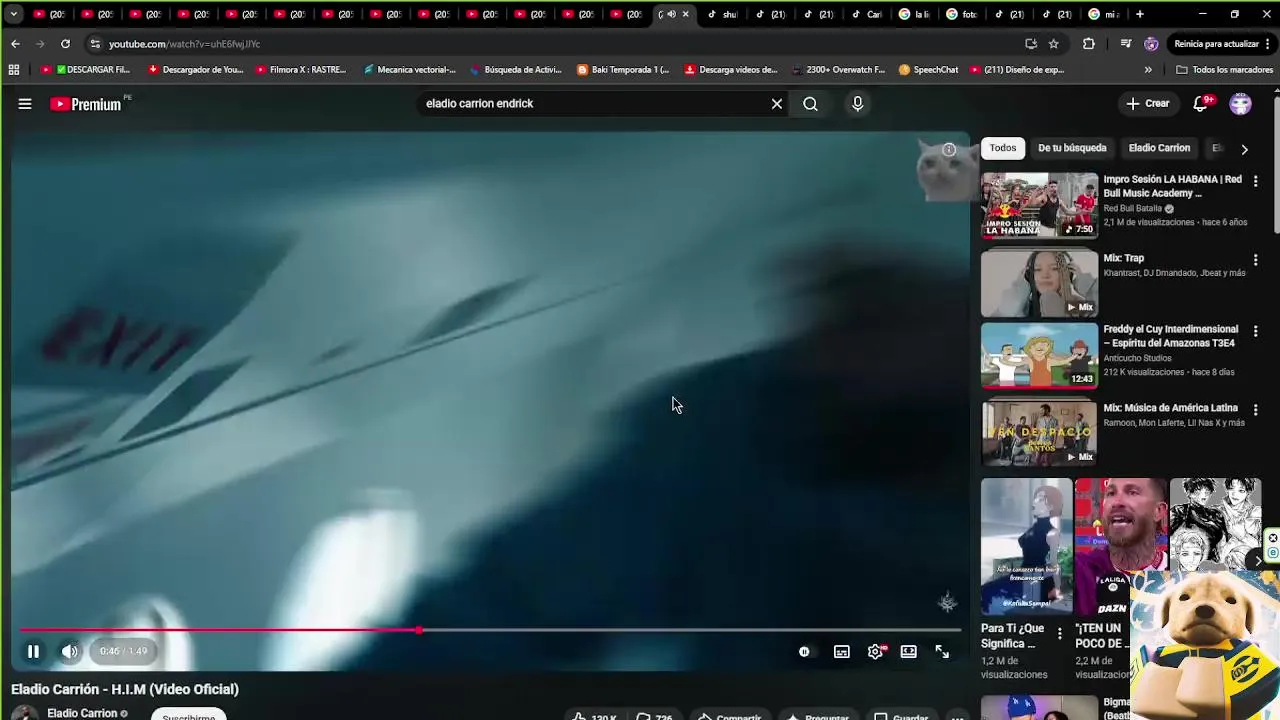Open Chrome media controls icon
Viewport: 1280px width, 720px height.
click(x=1126, y=44)
